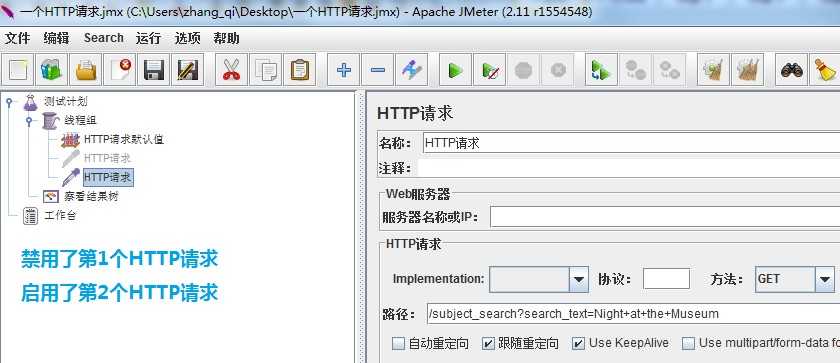This screenshot has height=363, width=840.
Task: Open the Search menu
Action: (103, 39)
